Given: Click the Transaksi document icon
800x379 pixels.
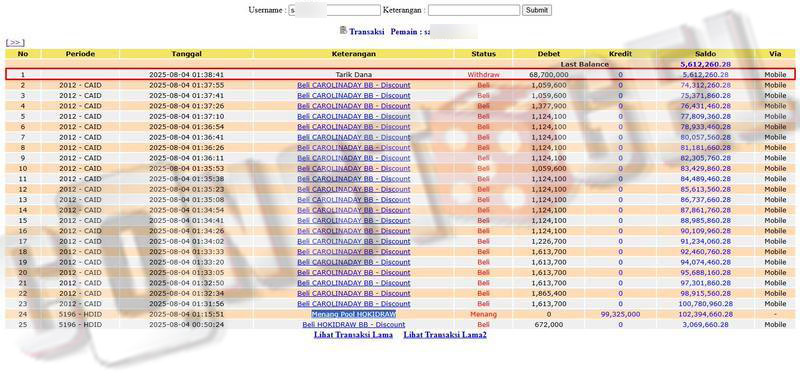Looking at the screenshot, I should click(x=343, y=31).
